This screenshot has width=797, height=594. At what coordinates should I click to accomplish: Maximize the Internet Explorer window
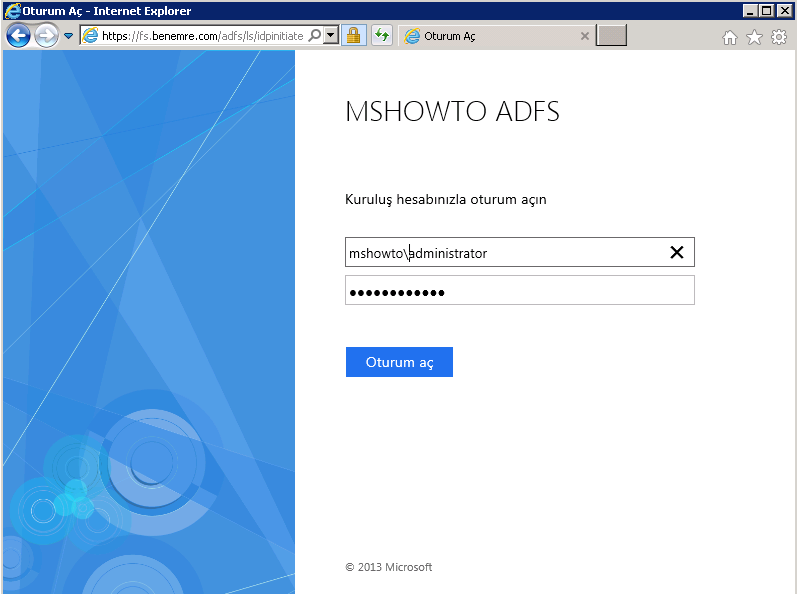[767, 11]
